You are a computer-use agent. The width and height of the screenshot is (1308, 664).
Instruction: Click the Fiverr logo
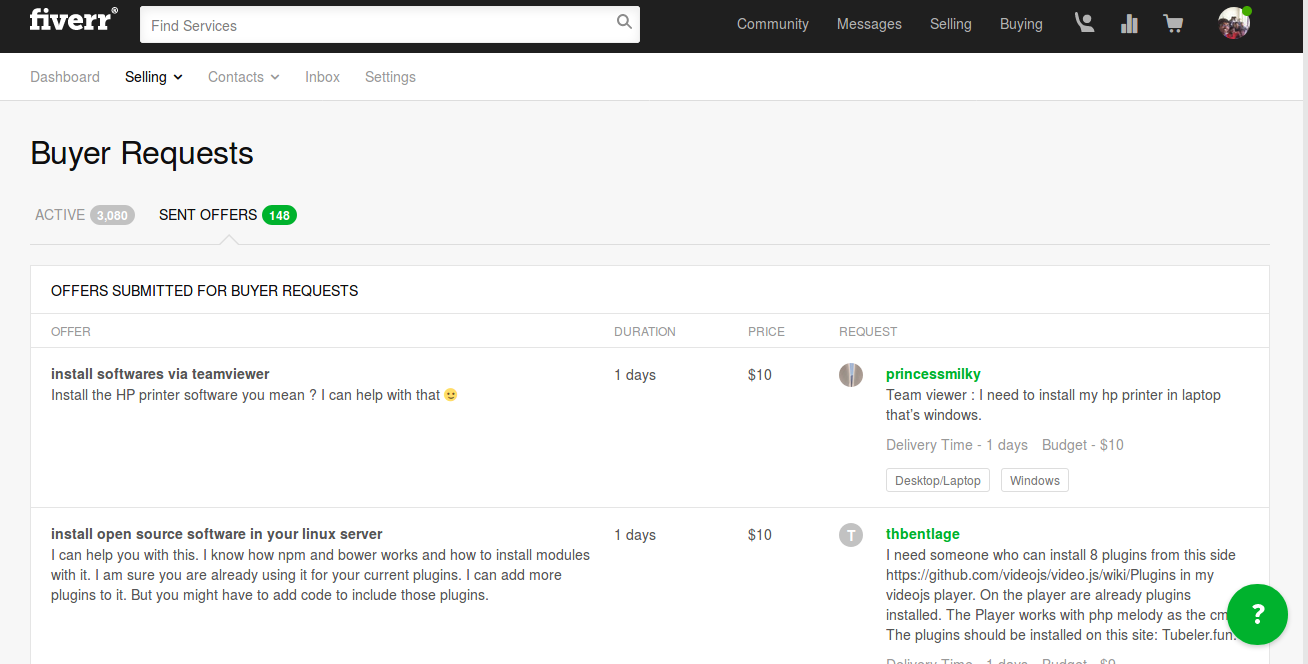pyautogui.click(x=73, y=20)
